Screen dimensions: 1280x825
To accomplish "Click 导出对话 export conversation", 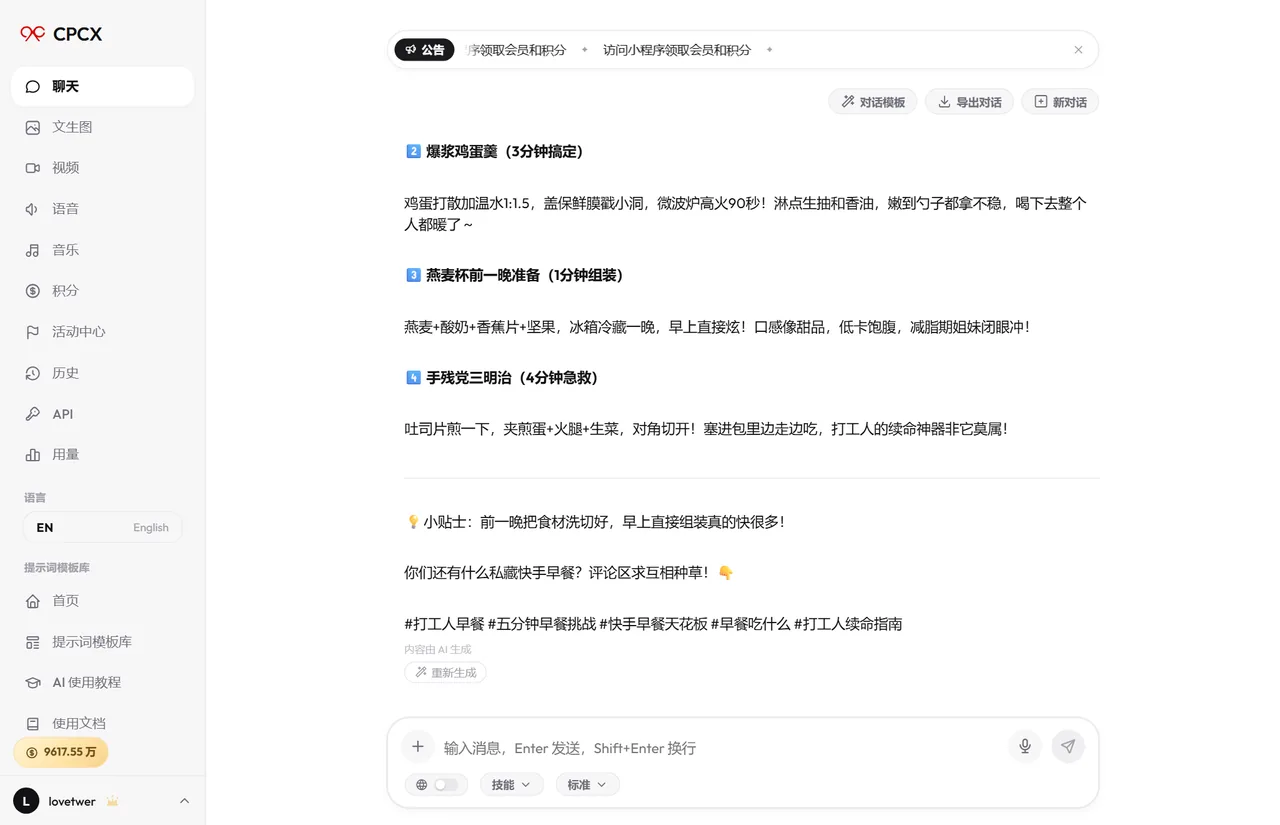I will coord(969,102).
